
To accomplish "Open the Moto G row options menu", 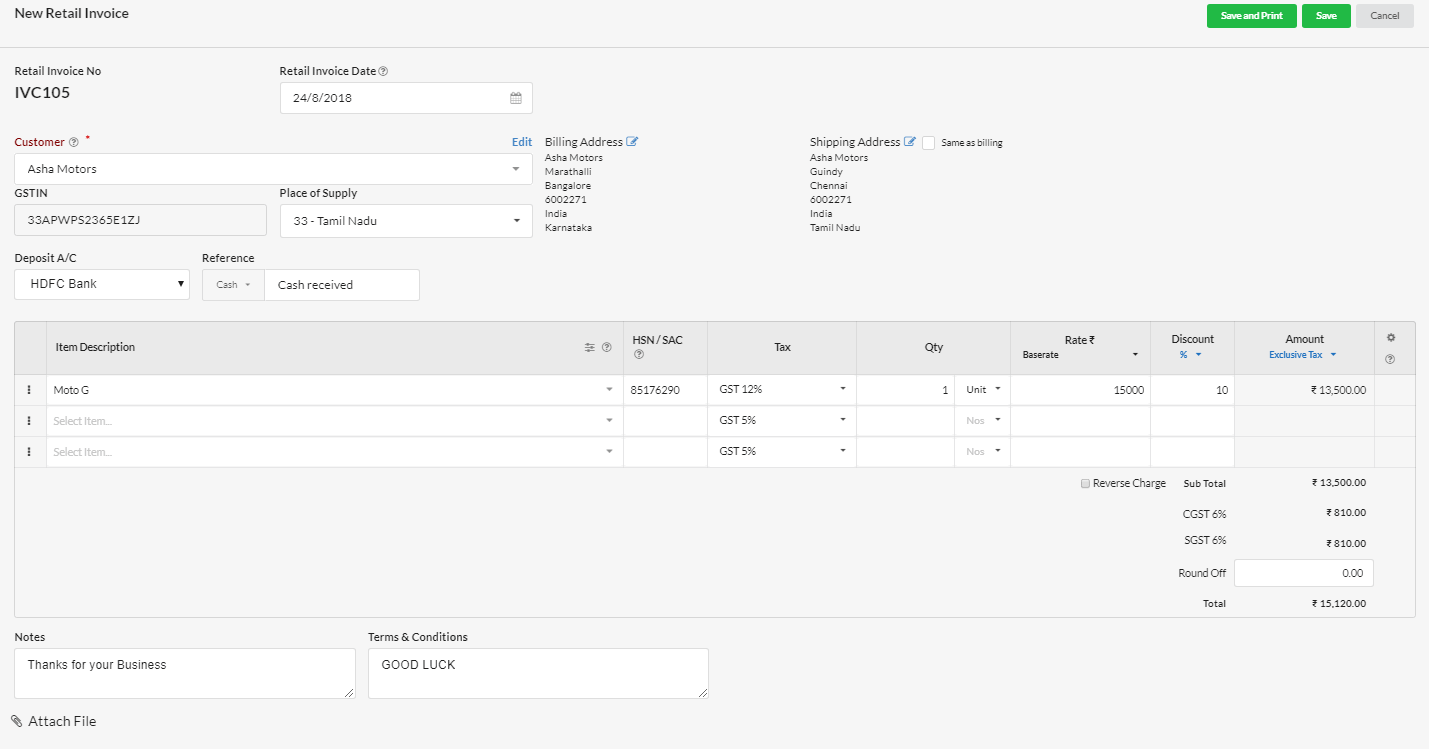I will [x=29, y=390].
